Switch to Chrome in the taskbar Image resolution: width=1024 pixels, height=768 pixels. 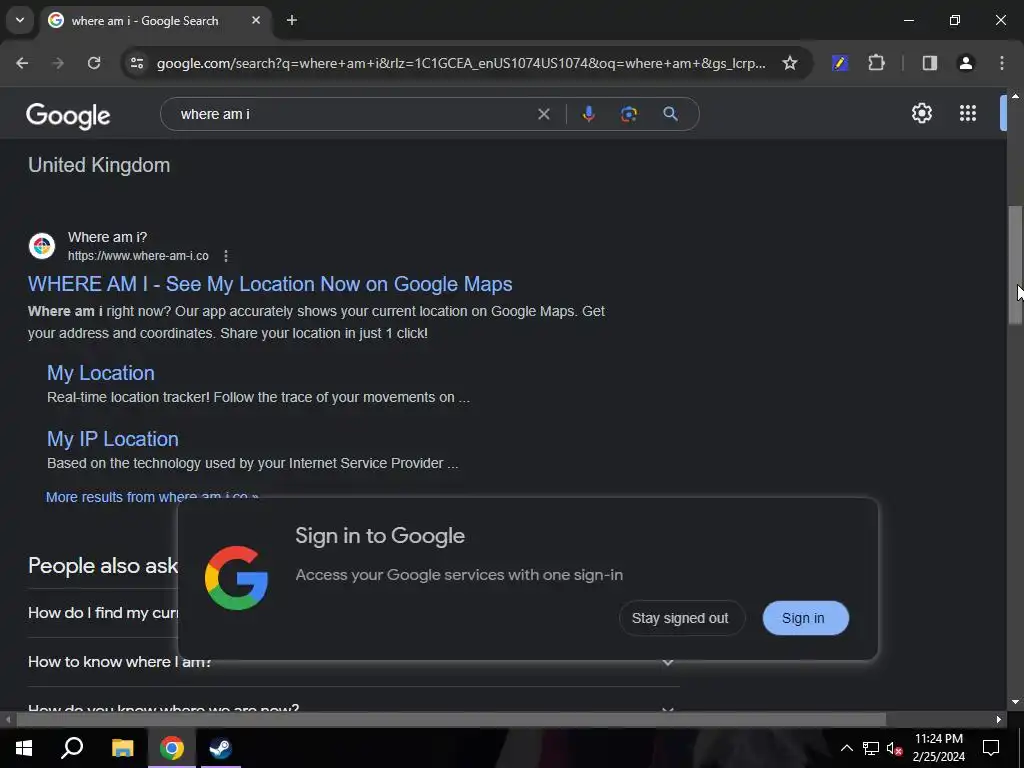pyautogui.click(x=172, y=748)
